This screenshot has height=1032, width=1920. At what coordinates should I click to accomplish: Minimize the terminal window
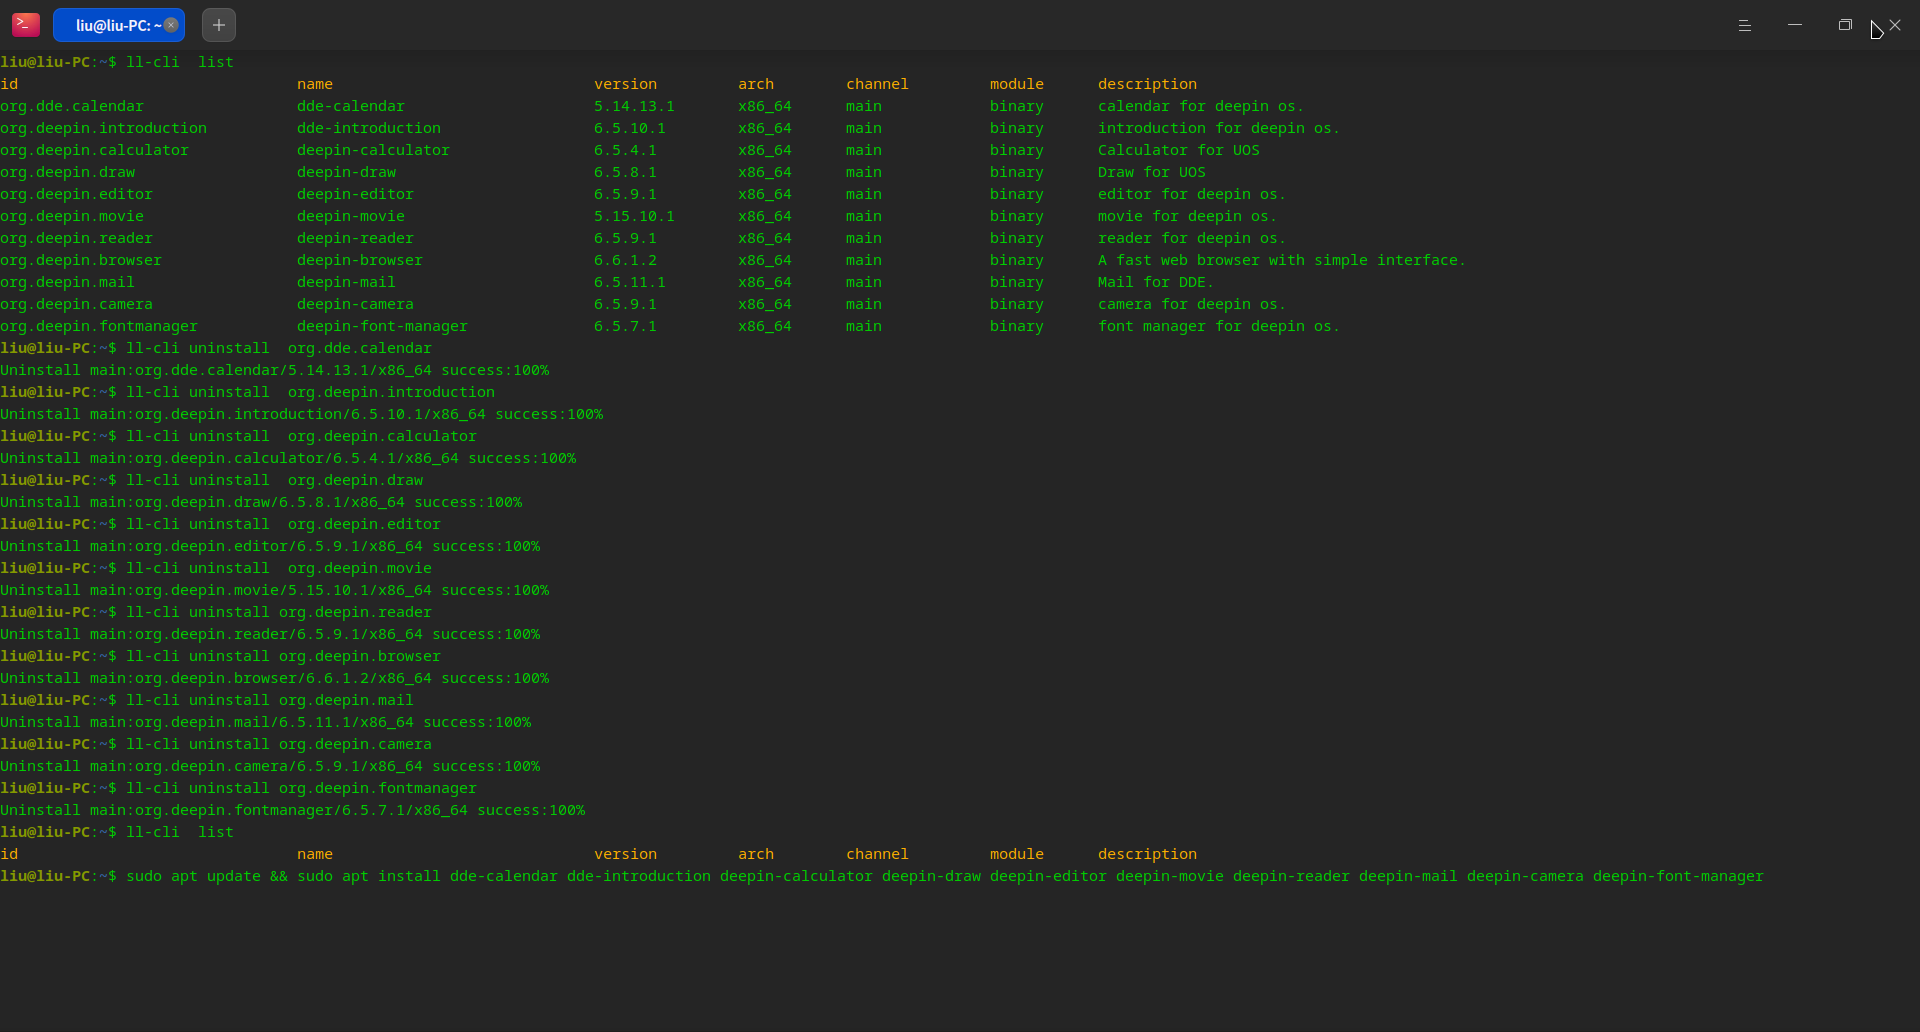tap(1795, 25)
